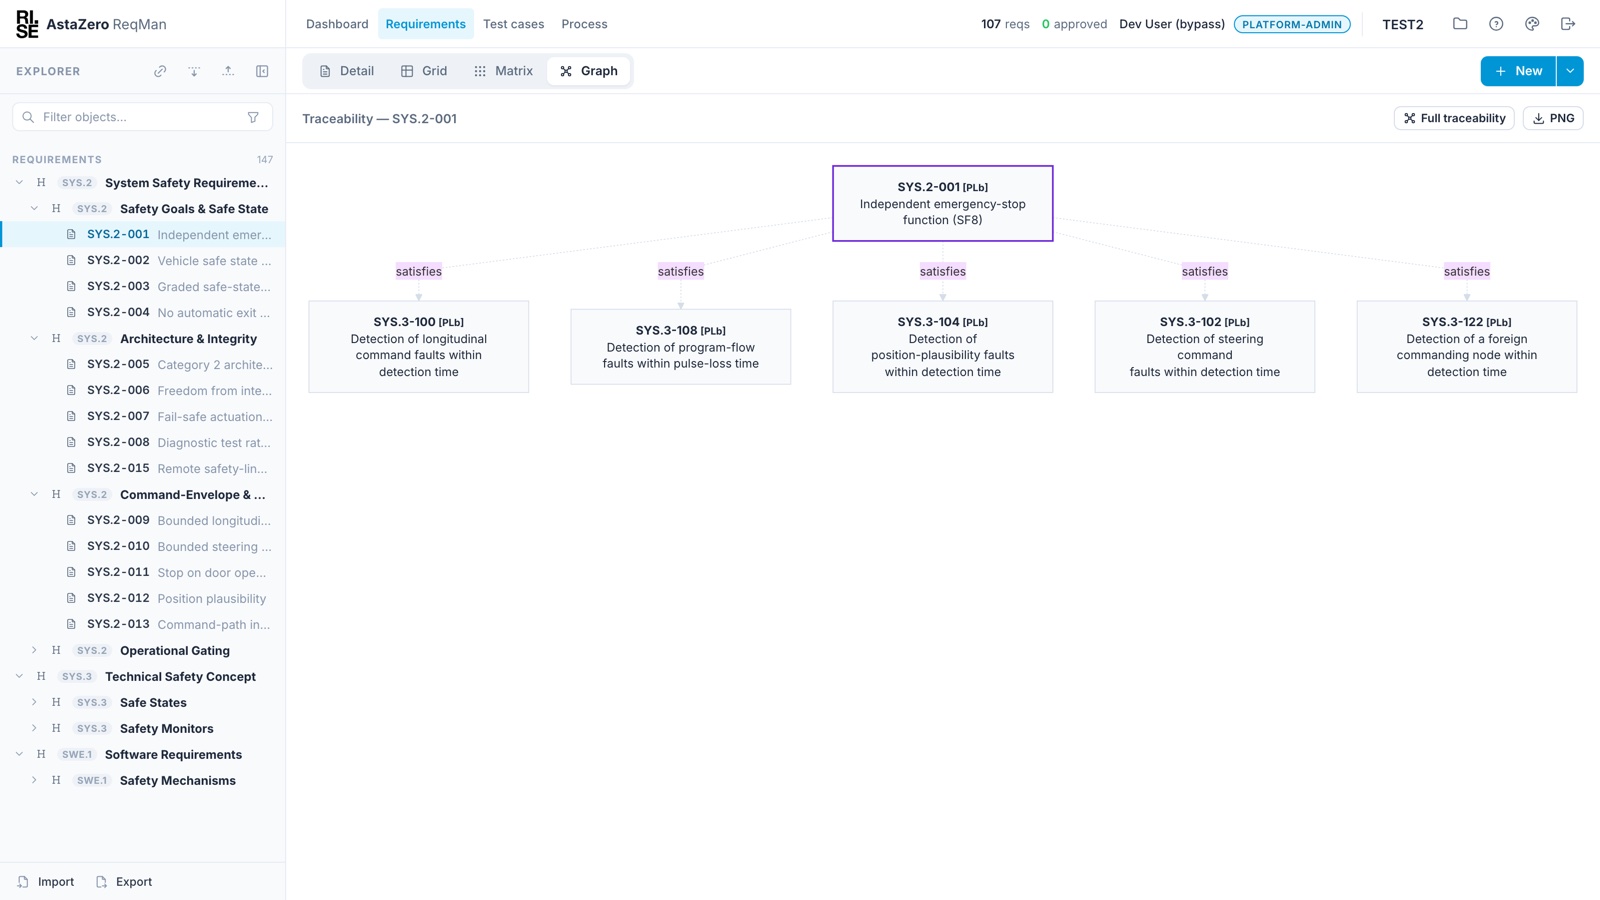Click the document icon beside SYS.2-015
The width and height of the screenshot is (1600, 900).
coord(71,468)
